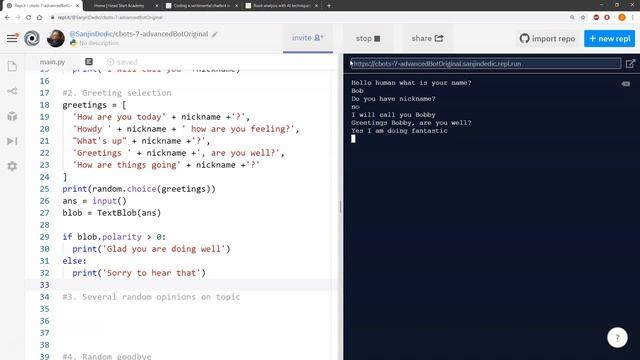Click the Repl.it spiral logo

pyautogui.click(x=32, y=38)
